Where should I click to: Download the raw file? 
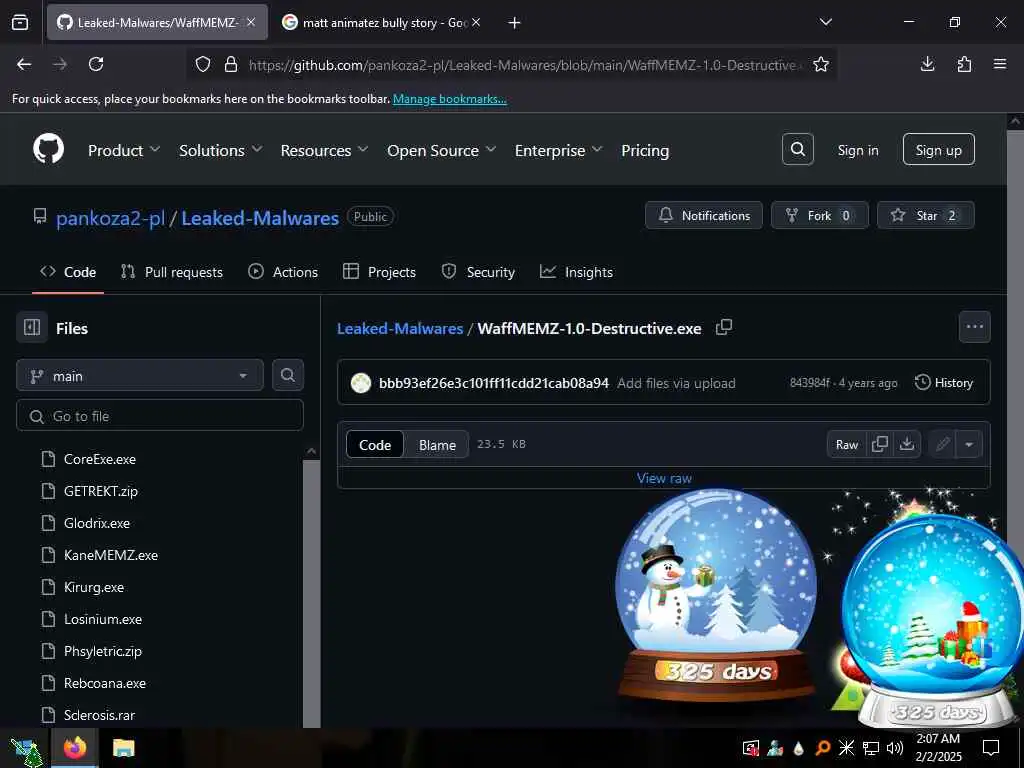(x=907, y=444)
